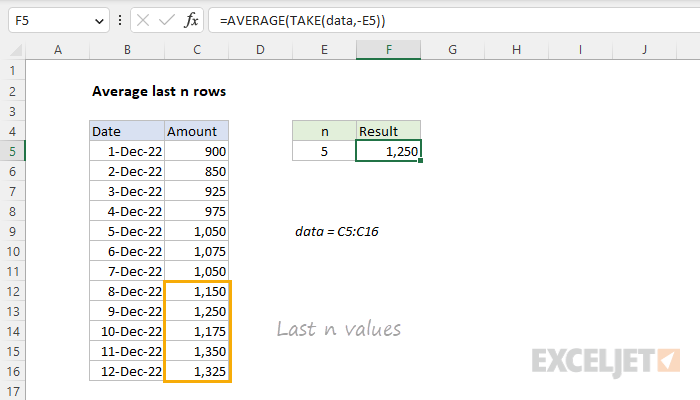Click the 7-Dec-22 date cell
This screenshot has height=400, width=700.
pos(127,271)
